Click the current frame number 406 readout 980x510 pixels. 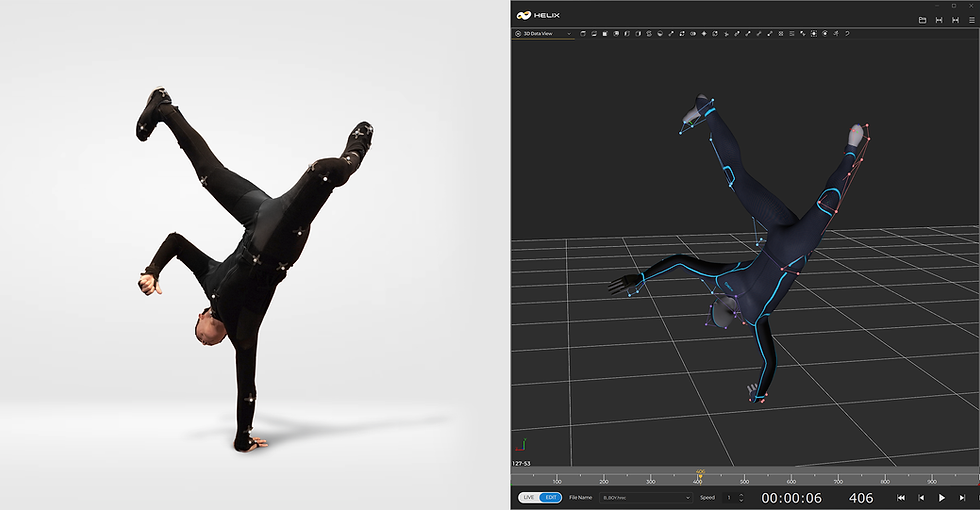click(x=861, y=498)
